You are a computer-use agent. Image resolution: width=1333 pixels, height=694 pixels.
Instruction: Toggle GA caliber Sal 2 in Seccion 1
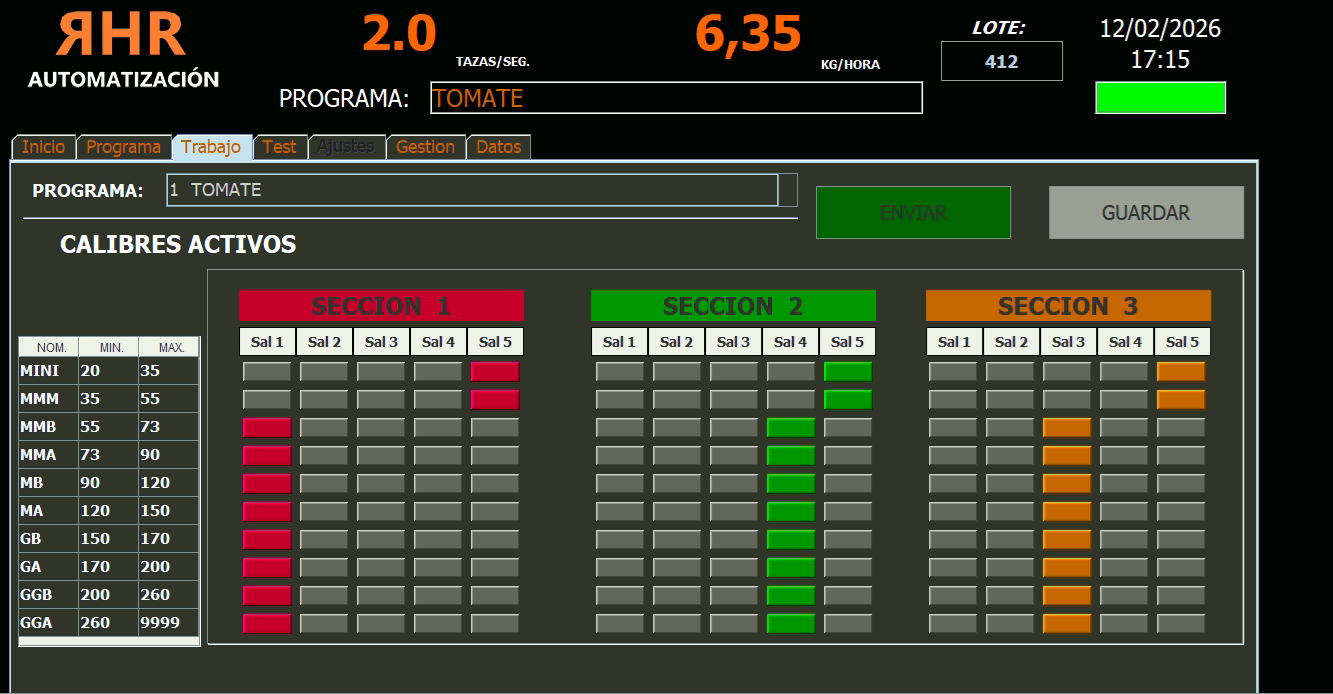[x=324, y=568]
